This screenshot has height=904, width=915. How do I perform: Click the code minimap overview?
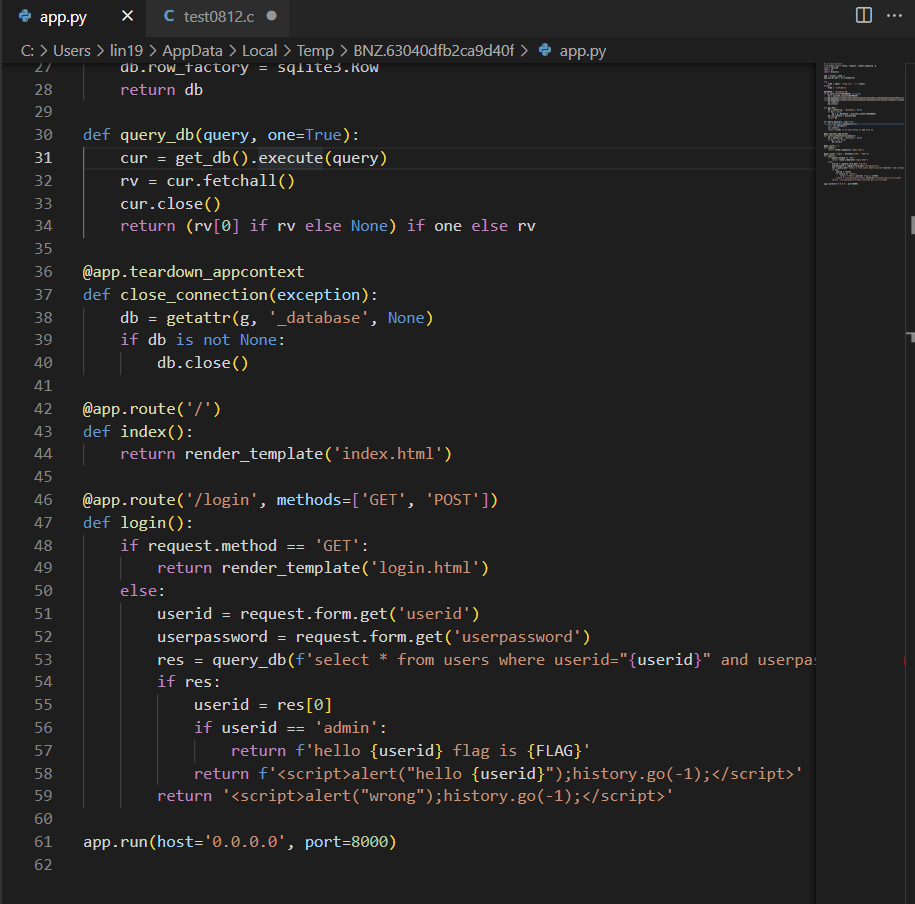pos(864,123)
